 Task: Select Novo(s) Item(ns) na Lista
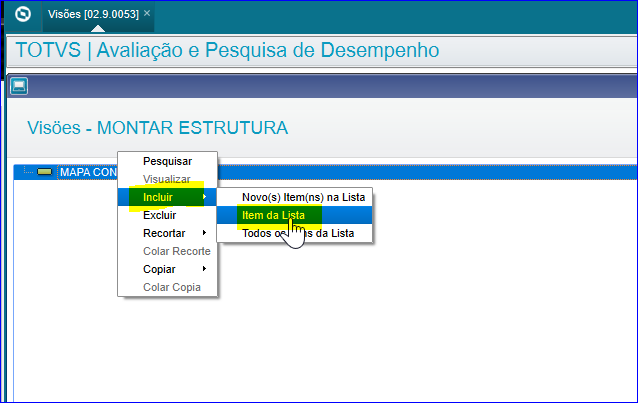pos(295,197)
